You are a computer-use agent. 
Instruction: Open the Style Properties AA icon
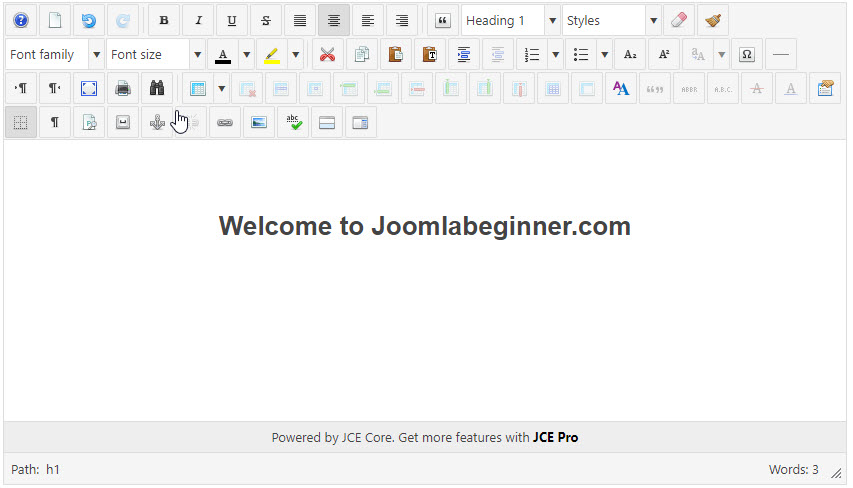pos(621,88)
